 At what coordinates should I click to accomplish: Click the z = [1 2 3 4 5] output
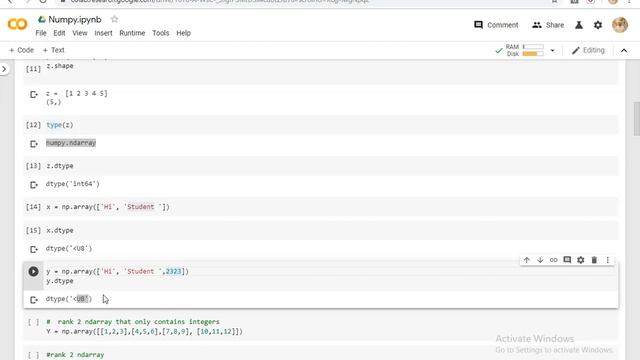pos(77,93)
